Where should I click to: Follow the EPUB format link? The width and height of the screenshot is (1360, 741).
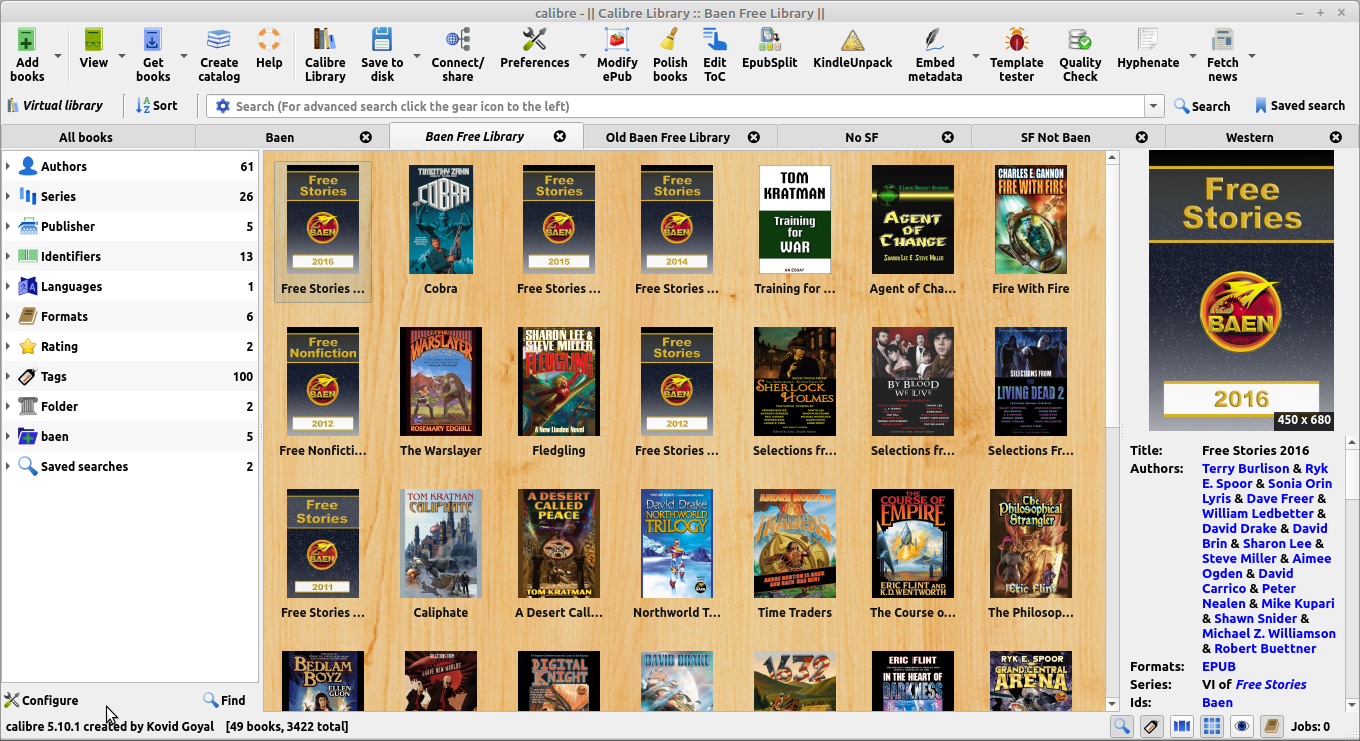pos(1219,666)
